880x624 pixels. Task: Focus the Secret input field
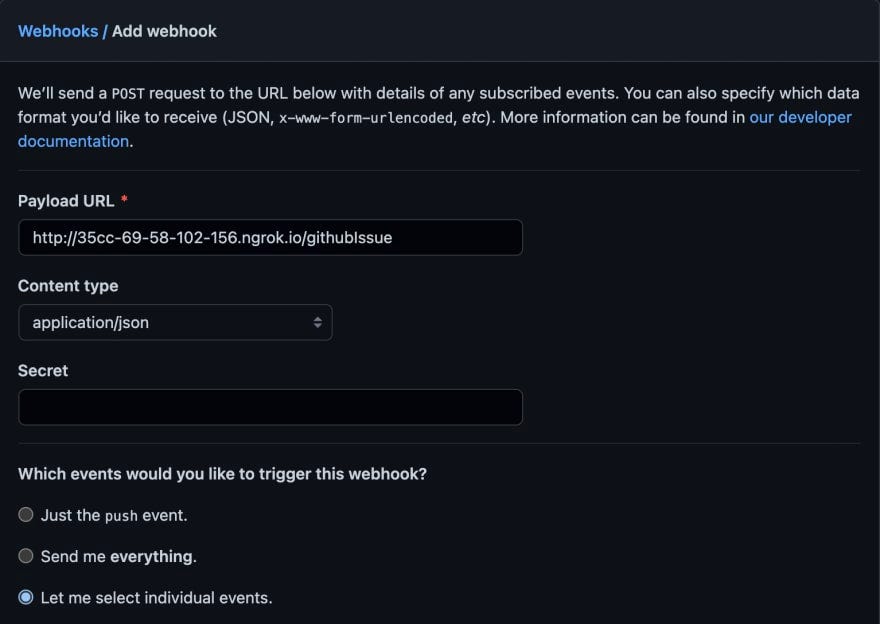271,407
